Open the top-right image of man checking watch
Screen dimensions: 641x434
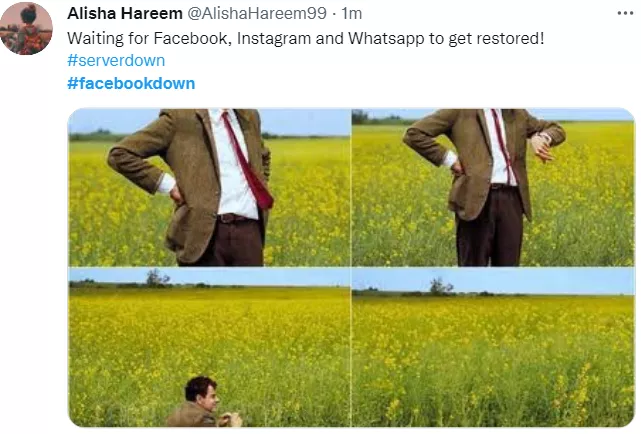click(x=493, y=188)
